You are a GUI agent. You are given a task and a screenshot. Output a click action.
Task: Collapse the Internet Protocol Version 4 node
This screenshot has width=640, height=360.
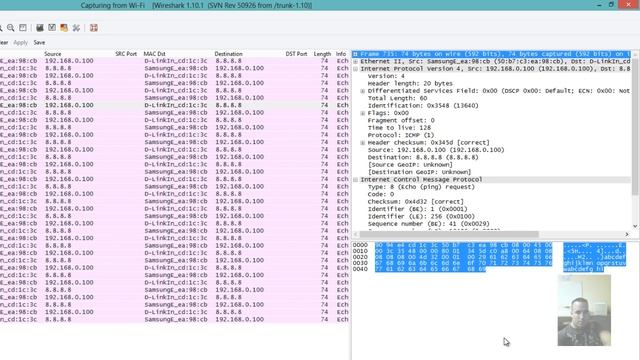(356, 69)
